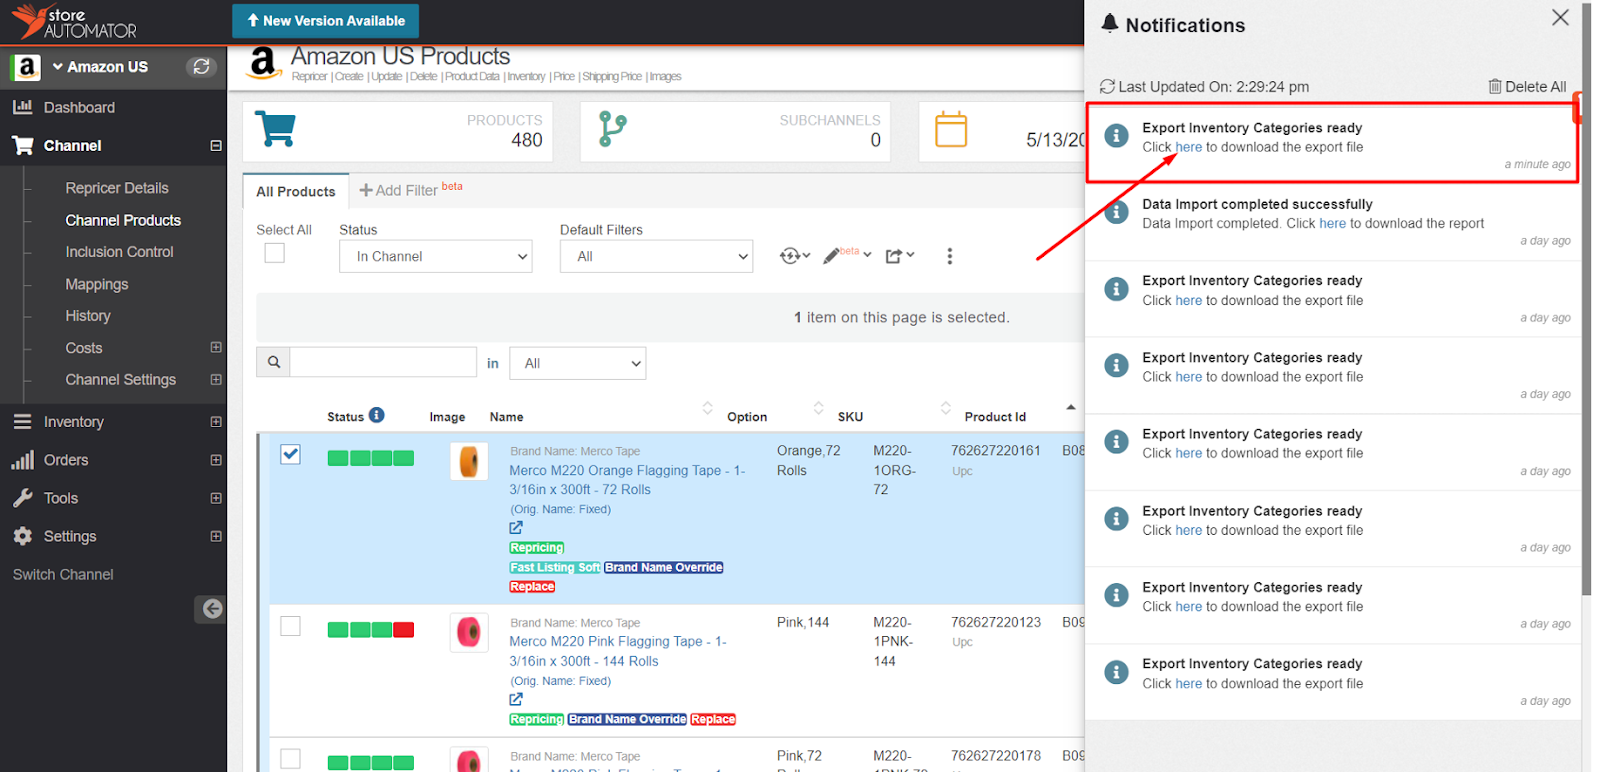Screen dimensions: 1600x772
Task: Click the Pink 144 Rolls row status bar
Action: (371, 630)
